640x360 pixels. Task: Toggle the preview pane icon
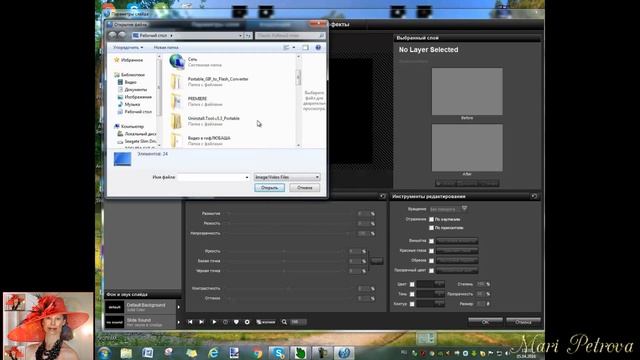tap(305, 48)
